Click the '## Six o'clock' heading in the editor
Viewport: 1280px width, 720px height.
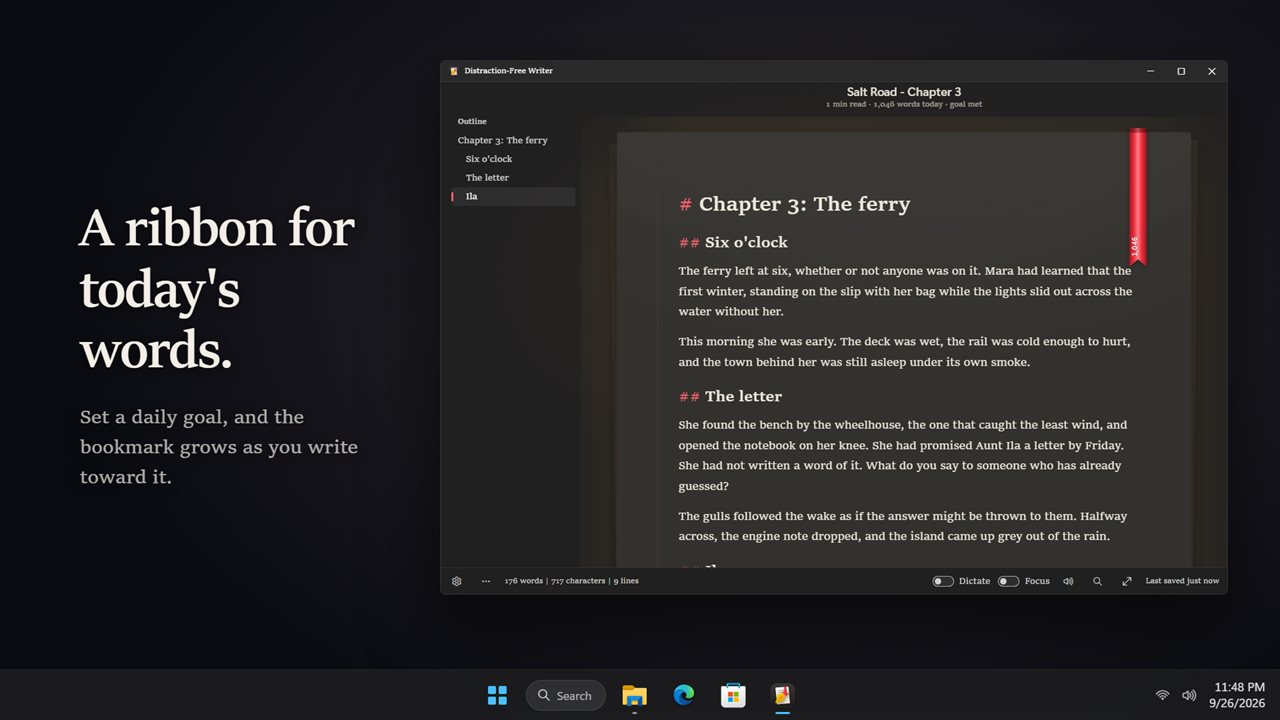[x=733, y=243]
